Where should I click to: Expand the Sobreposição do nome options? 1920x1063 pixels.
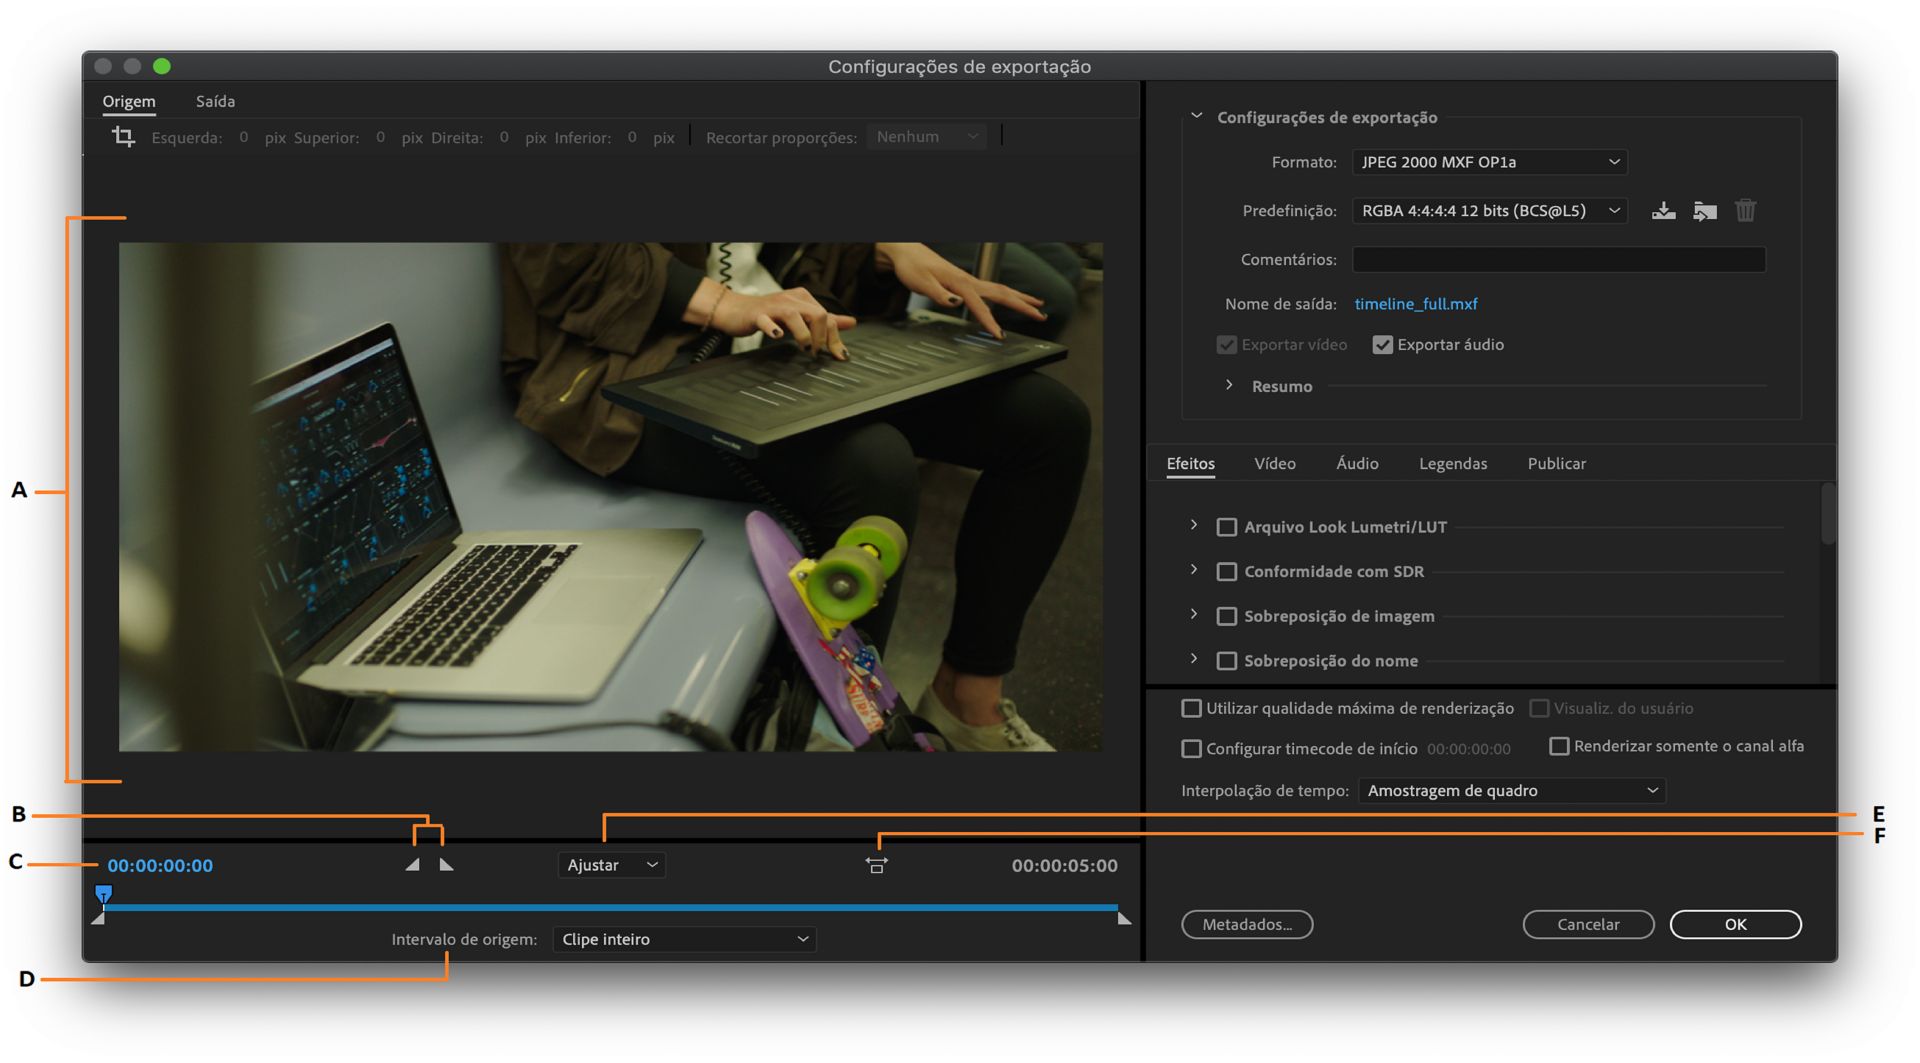[1193, 659]
